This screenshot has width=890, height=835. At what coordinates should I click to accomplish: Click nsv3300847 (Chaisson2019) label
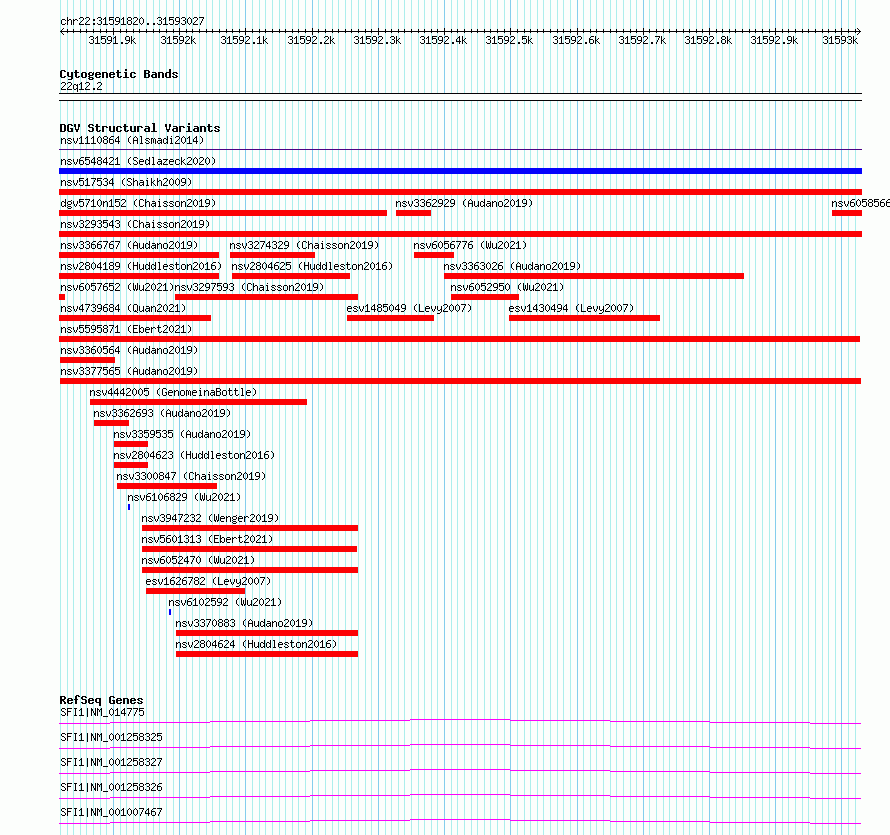[x=191, y=476]
